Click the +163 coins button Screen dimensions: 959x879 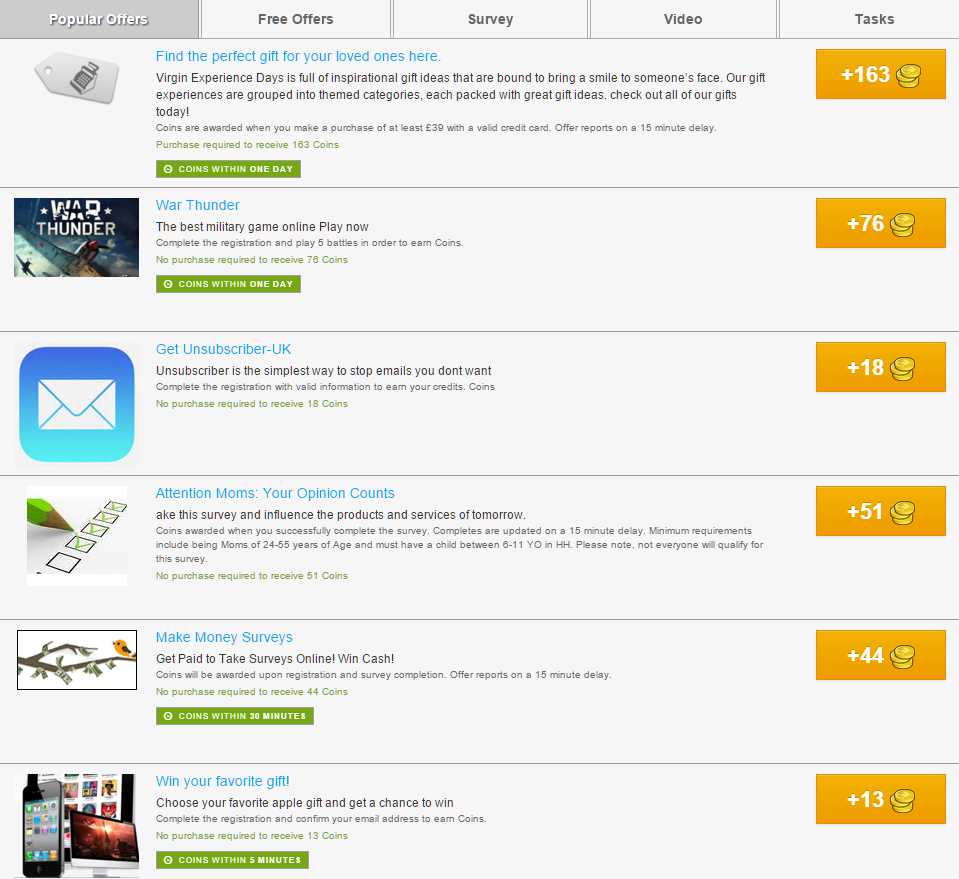tap(881, 74)
